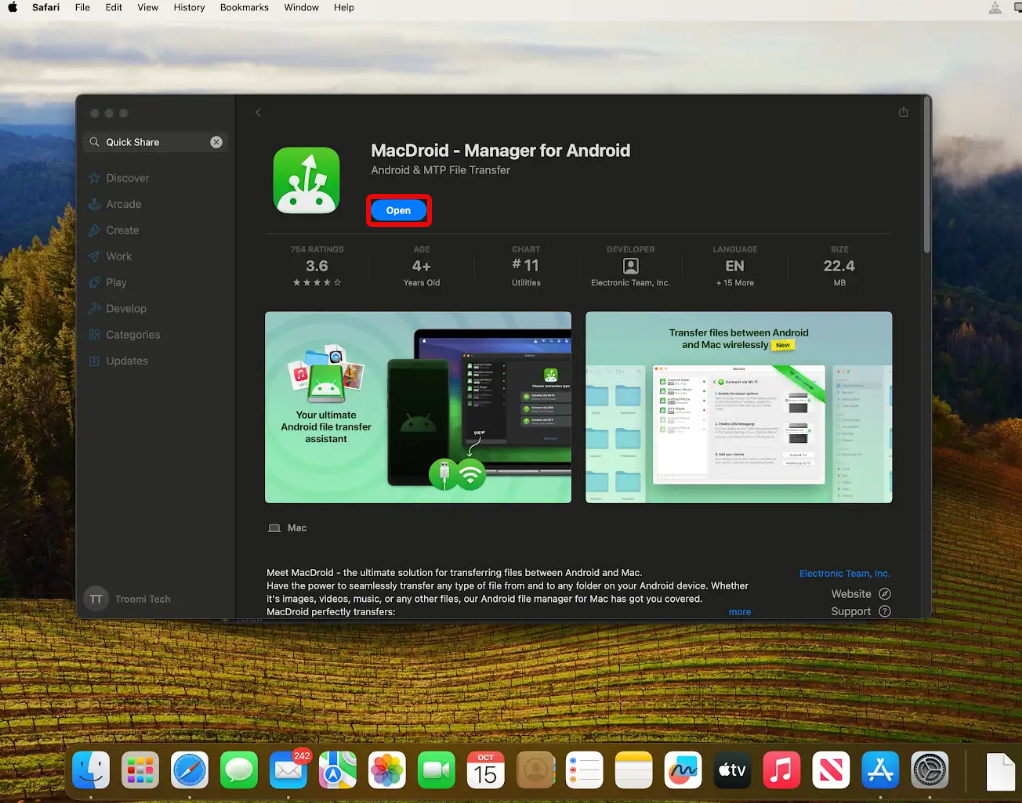
Task: Open the Help menu
Action: pyautogui.click(x=344, y=8)
